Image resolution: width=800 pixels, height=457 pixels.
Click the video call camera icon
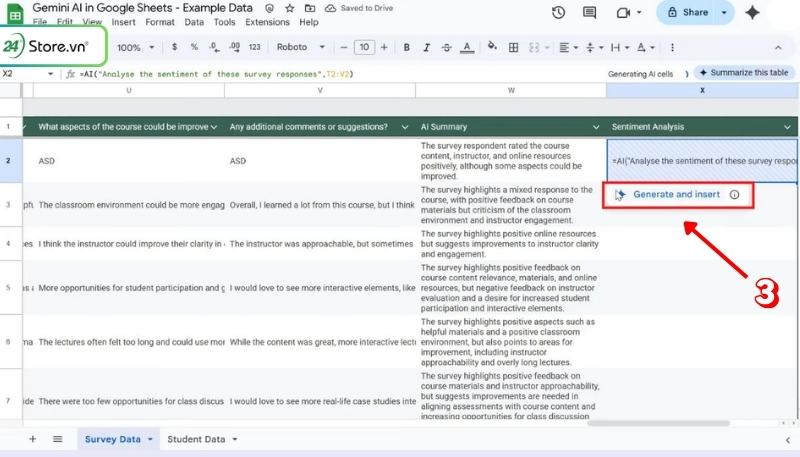tap(623, 13)
